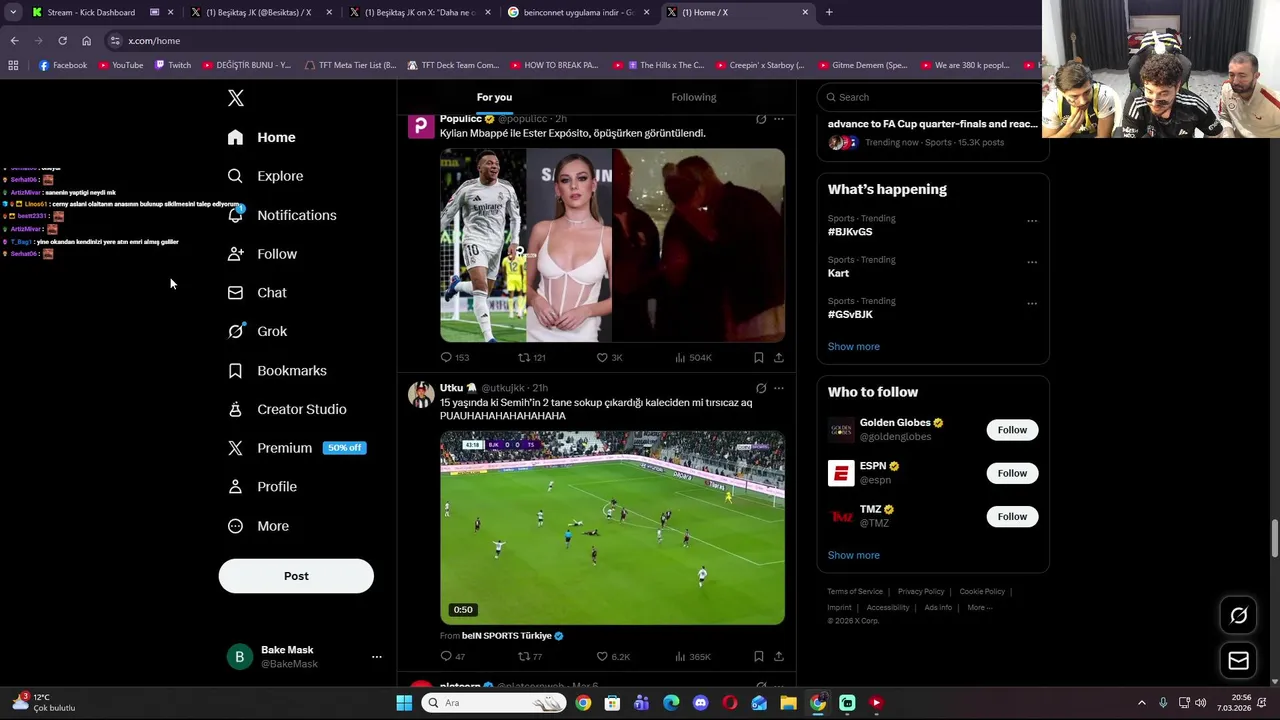Image resolution: width=1280 pixels, height=720 pixels.
Task: Open the YouTube bookmark in the bookmarks bar
Action: pos(120,65)
